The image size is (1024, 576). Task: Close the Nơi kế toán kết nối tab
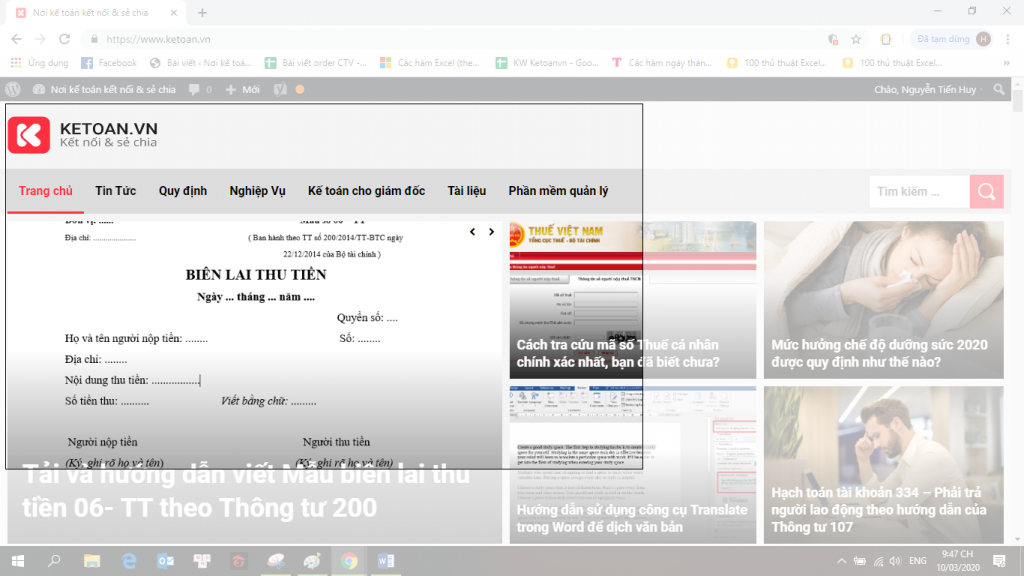[x=174, y=12]
